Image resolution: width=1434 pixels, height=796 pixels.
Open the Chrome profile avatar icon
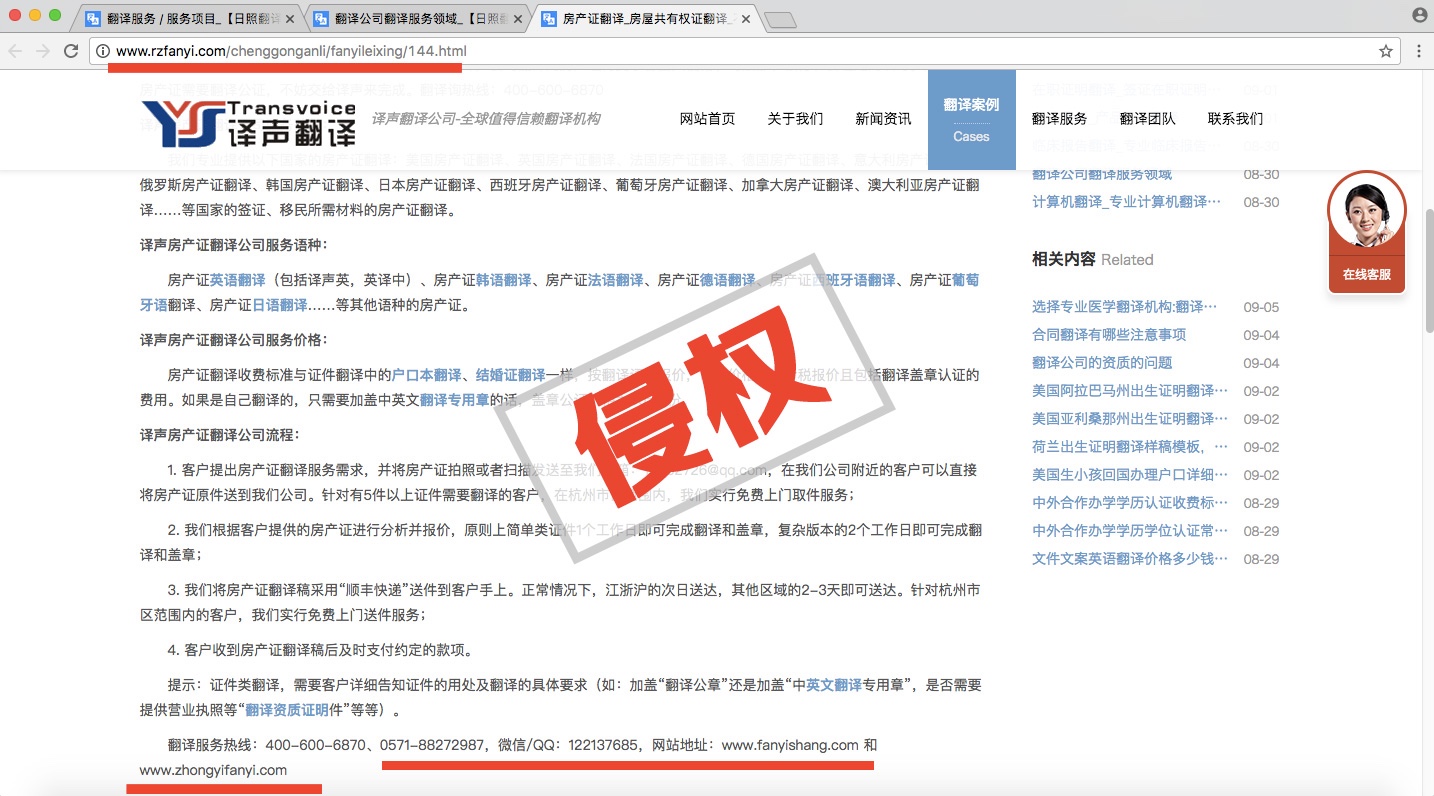(x=1419, y=15)
